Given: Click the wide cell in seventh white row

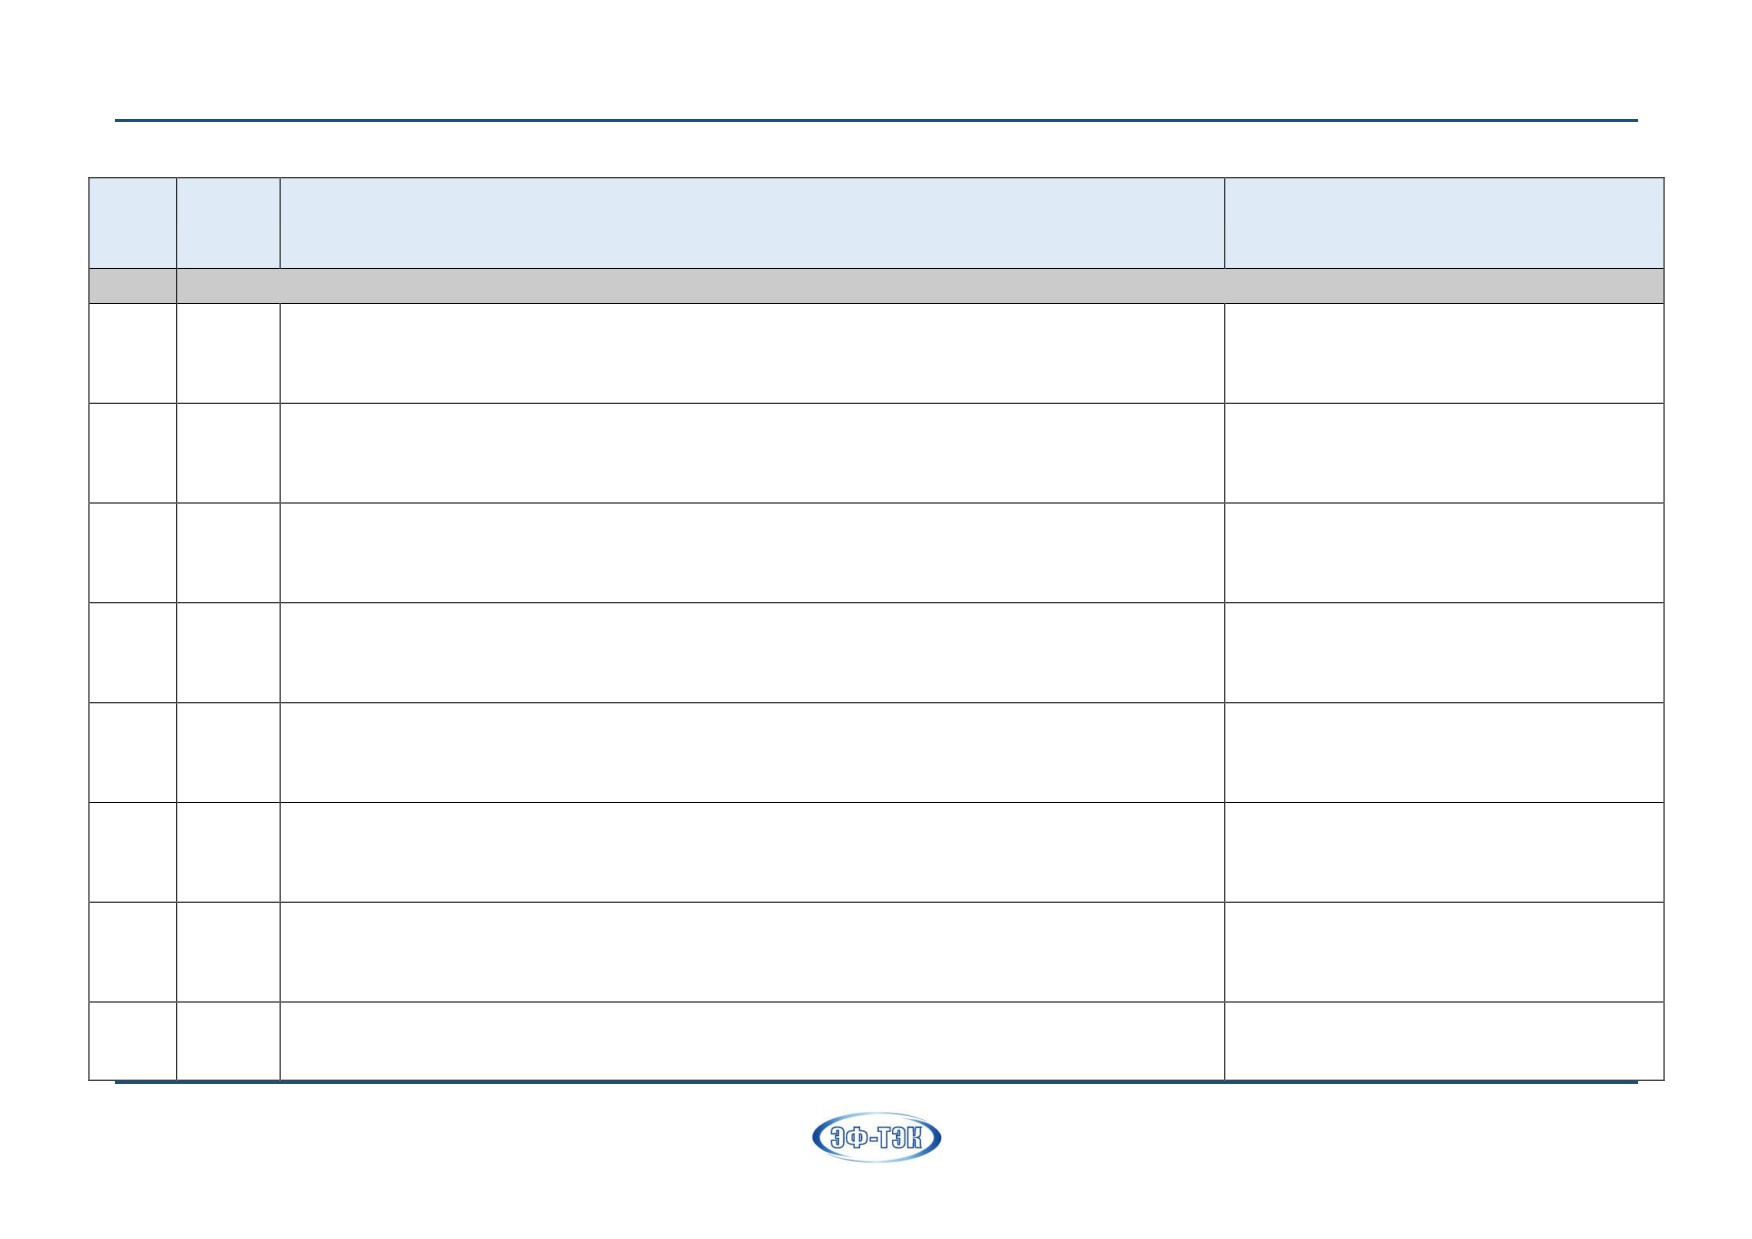Looking at the screenshot, I should click(x=752, y=953).
